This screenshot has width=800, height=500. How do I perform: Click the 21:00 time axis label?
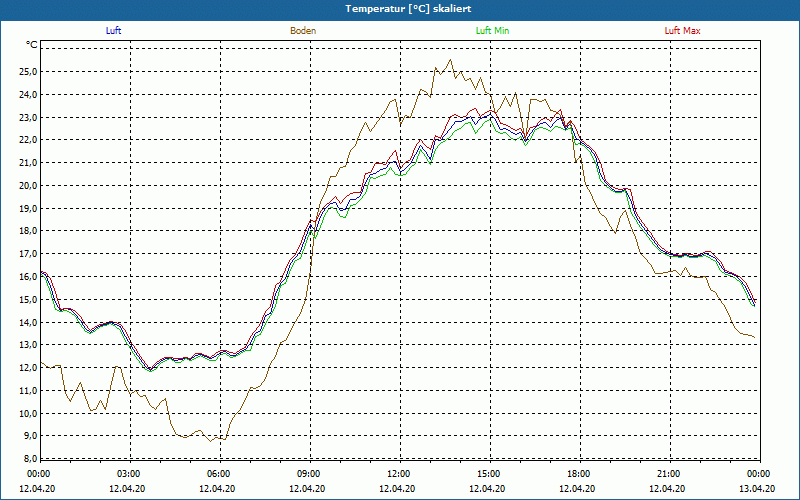click(669, 474)
